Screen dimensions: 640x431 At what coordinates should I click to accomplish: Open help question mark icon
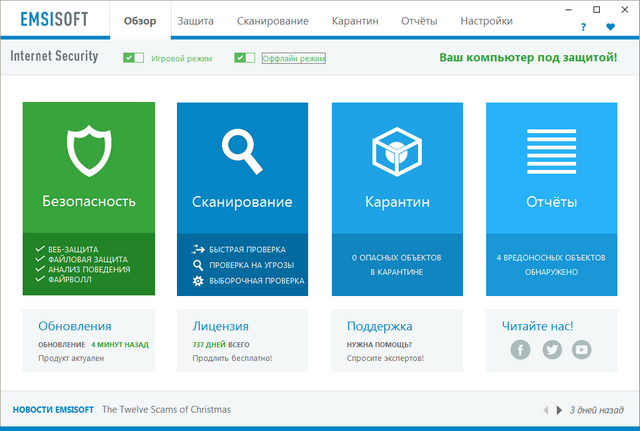coord(583,27)
